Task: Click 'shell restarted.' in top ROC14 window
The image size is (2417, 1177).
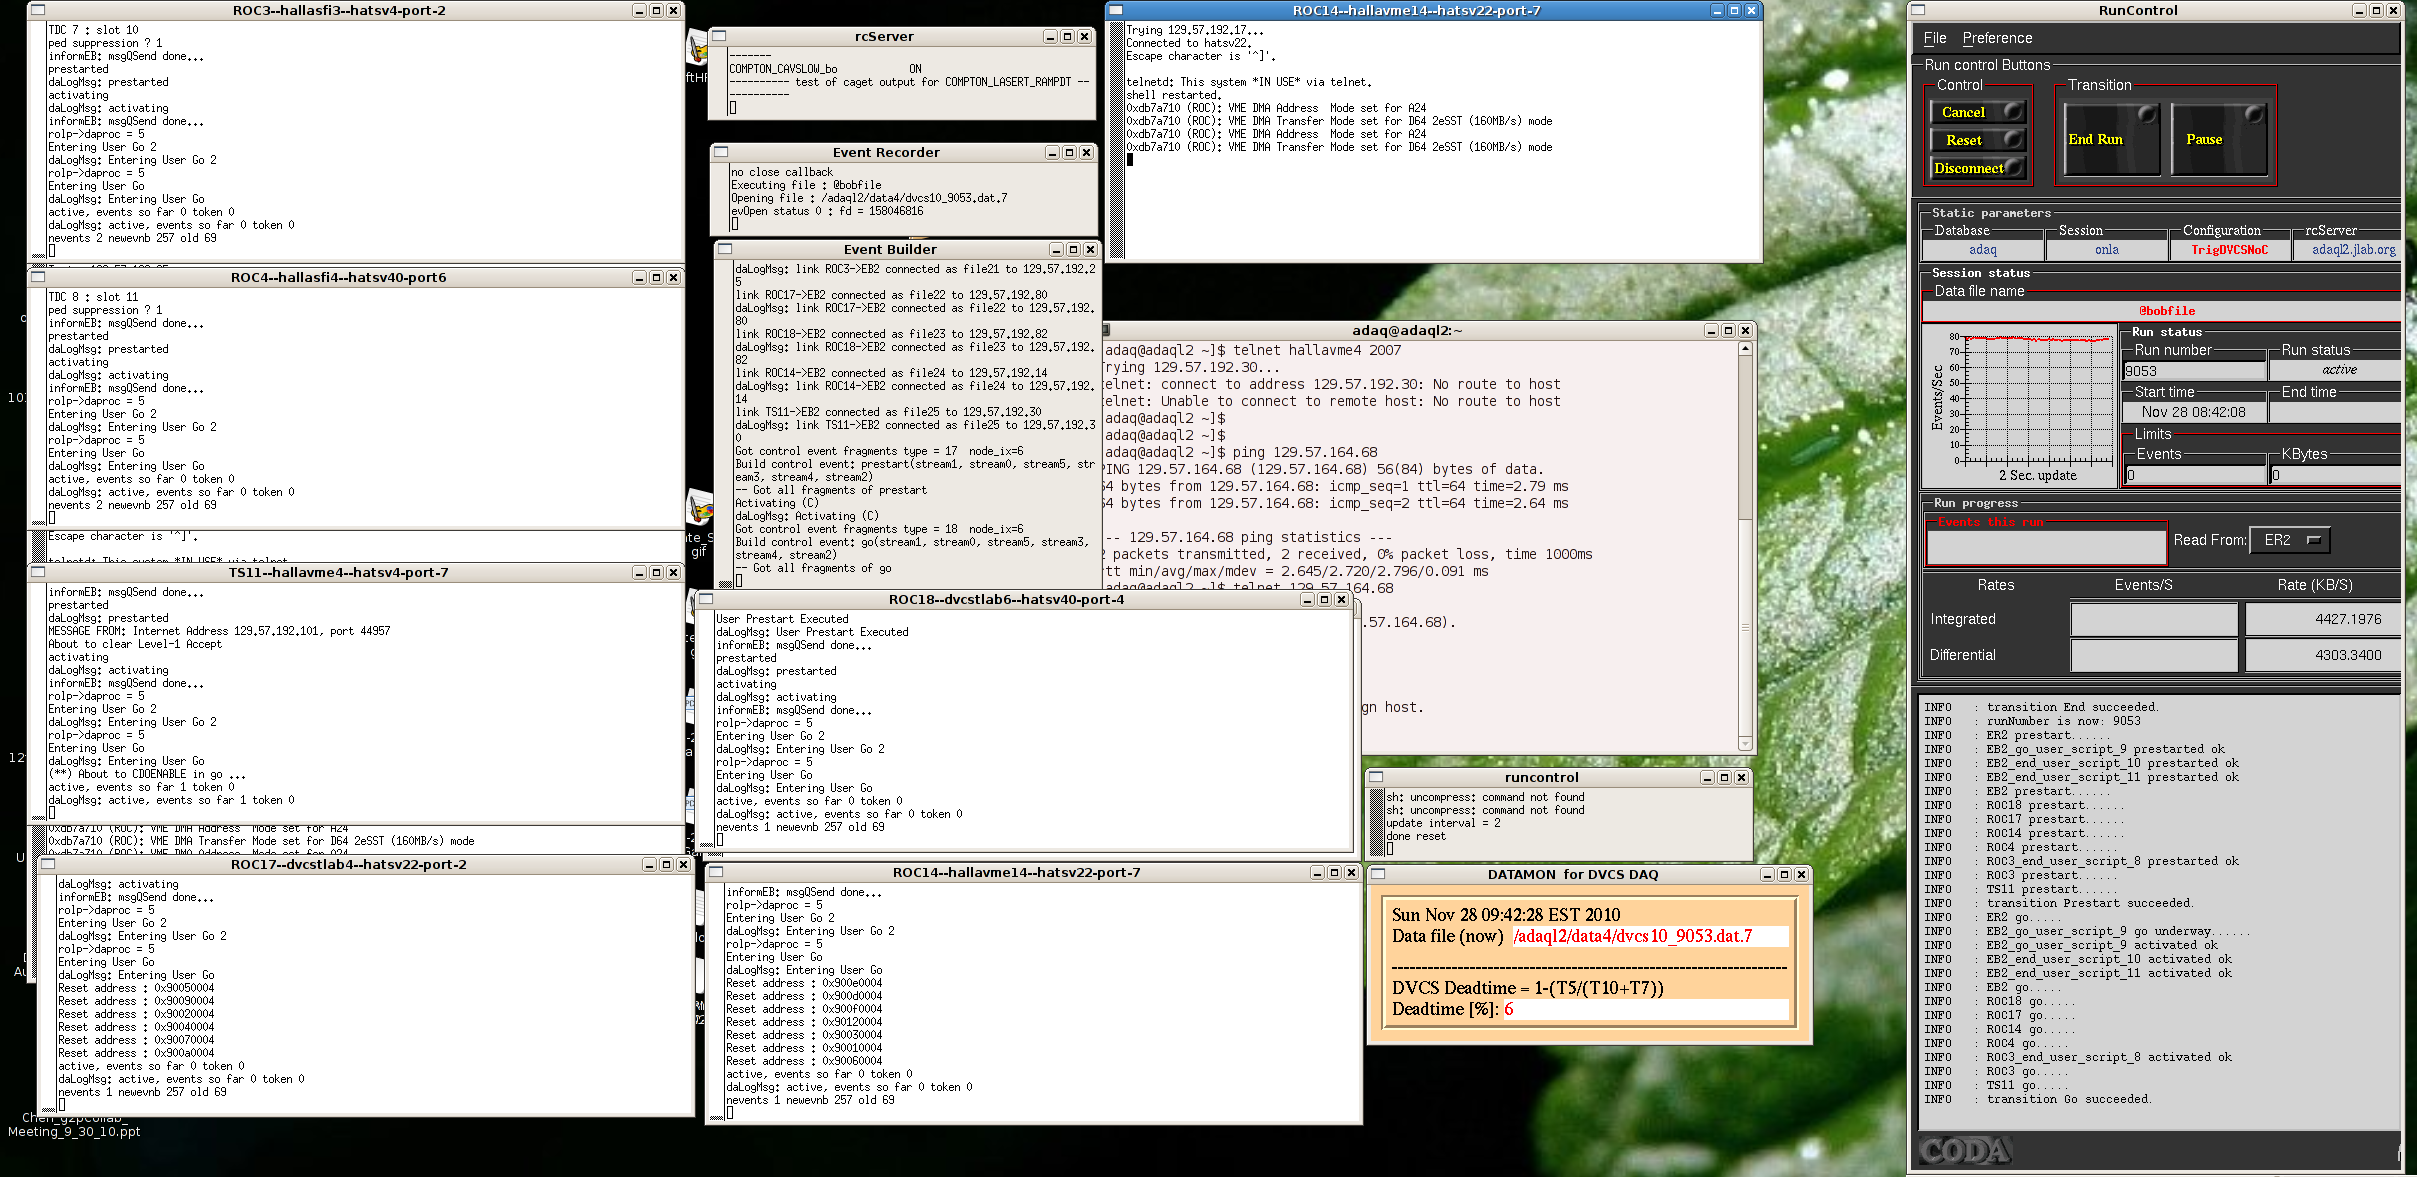Action: click(1173, 95)
